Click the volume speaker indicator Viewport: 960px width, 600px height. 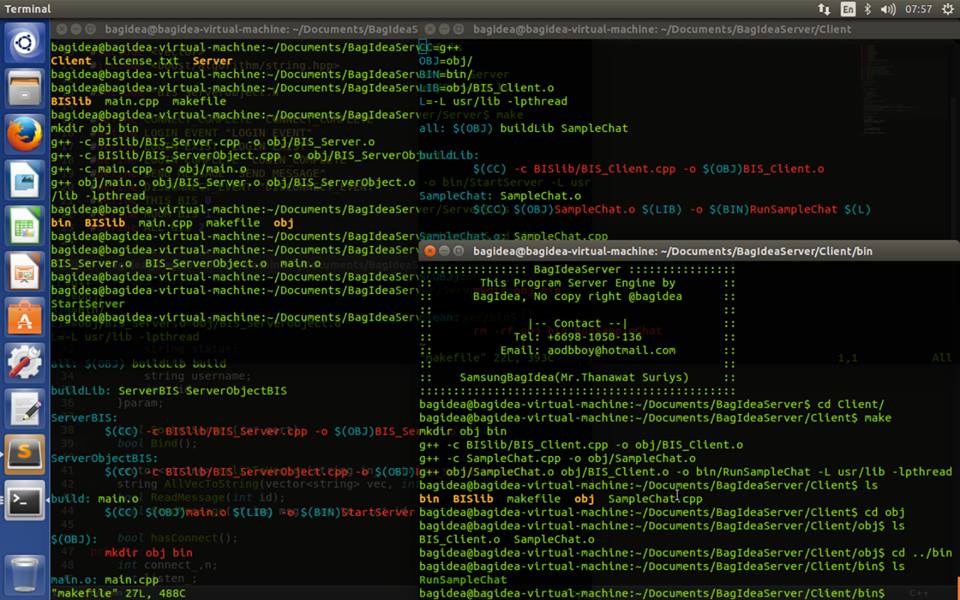pyautogui.click(x=889, y=9)
